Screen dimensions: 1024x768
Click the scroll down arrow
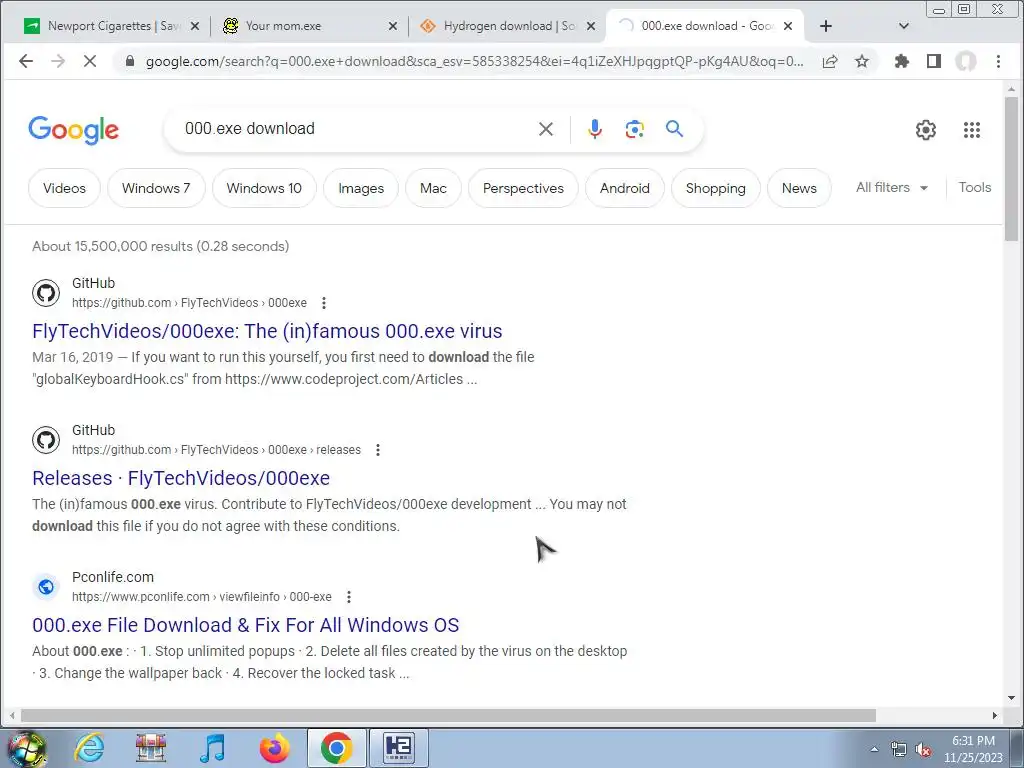[x=1012, y=698]
